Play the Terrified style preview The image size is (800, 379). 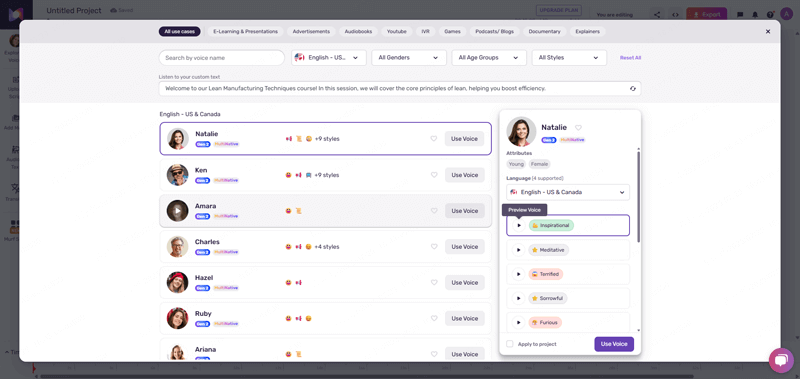coord(519,274)
